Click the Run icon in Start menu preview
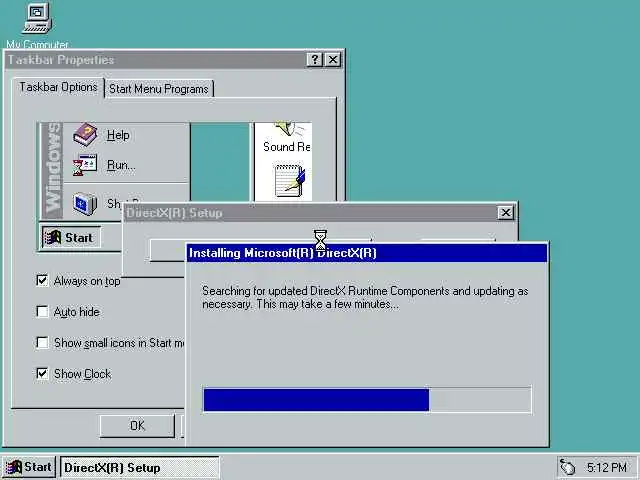 (85, 165)
